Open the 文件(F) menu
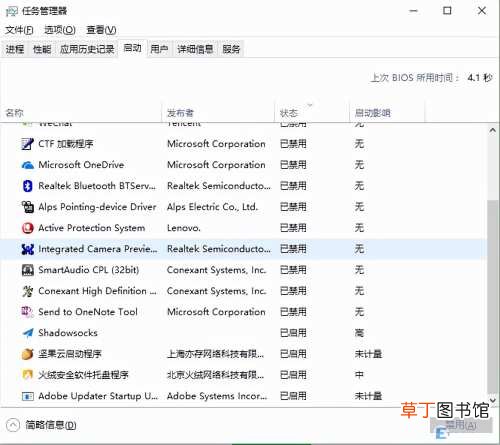Viewport: 500px width, 445px height. click(19, 30)
